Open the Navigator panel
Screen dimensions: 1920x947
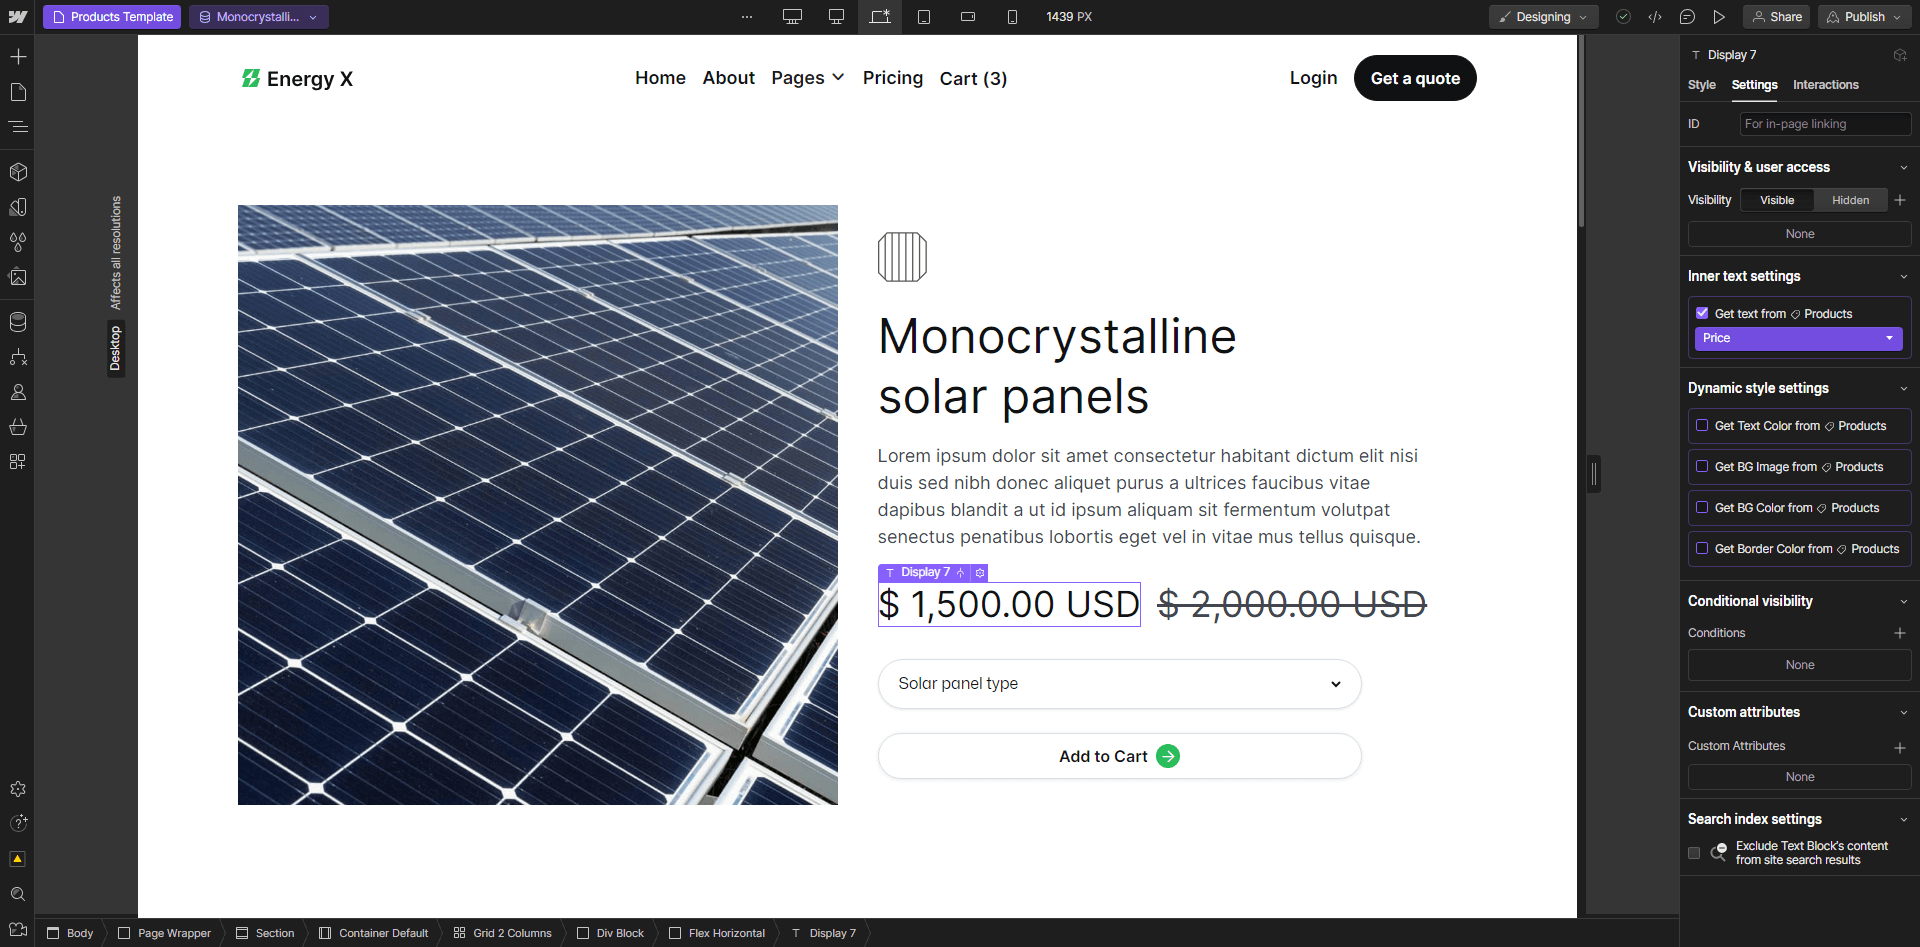18,127
